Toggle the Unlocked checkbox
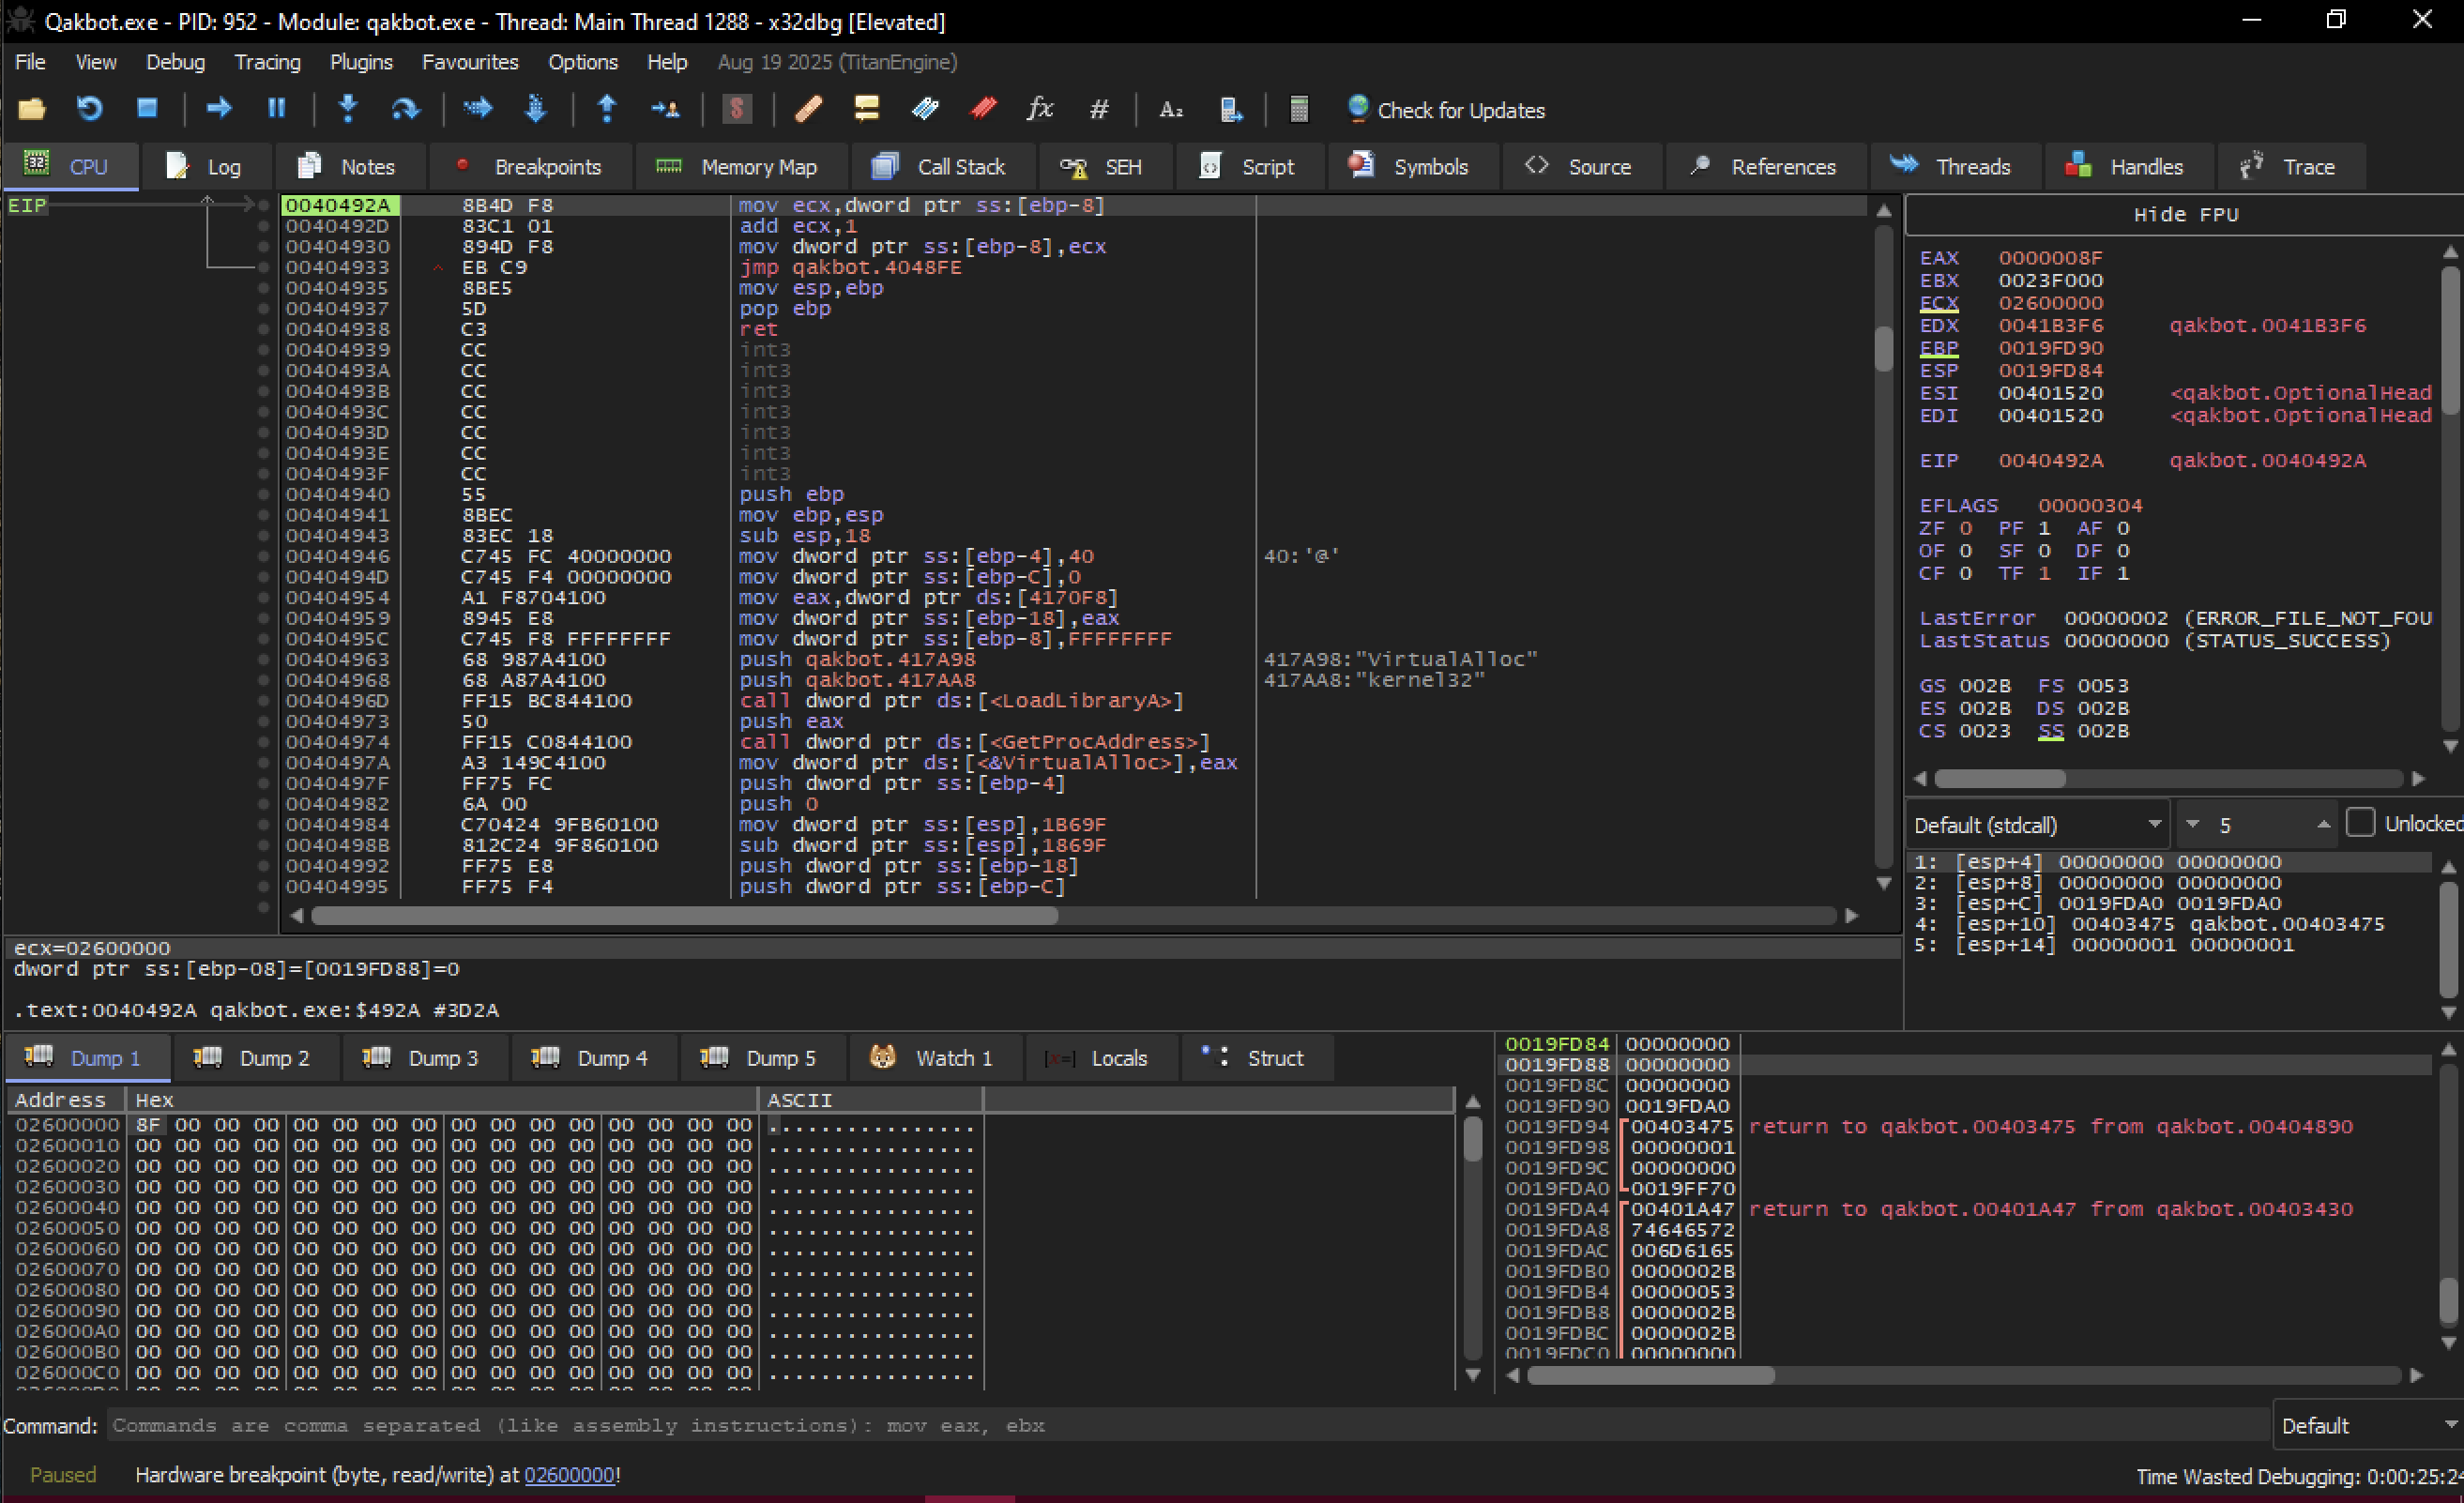Screen dimensions: 2464x1503 2360,823
